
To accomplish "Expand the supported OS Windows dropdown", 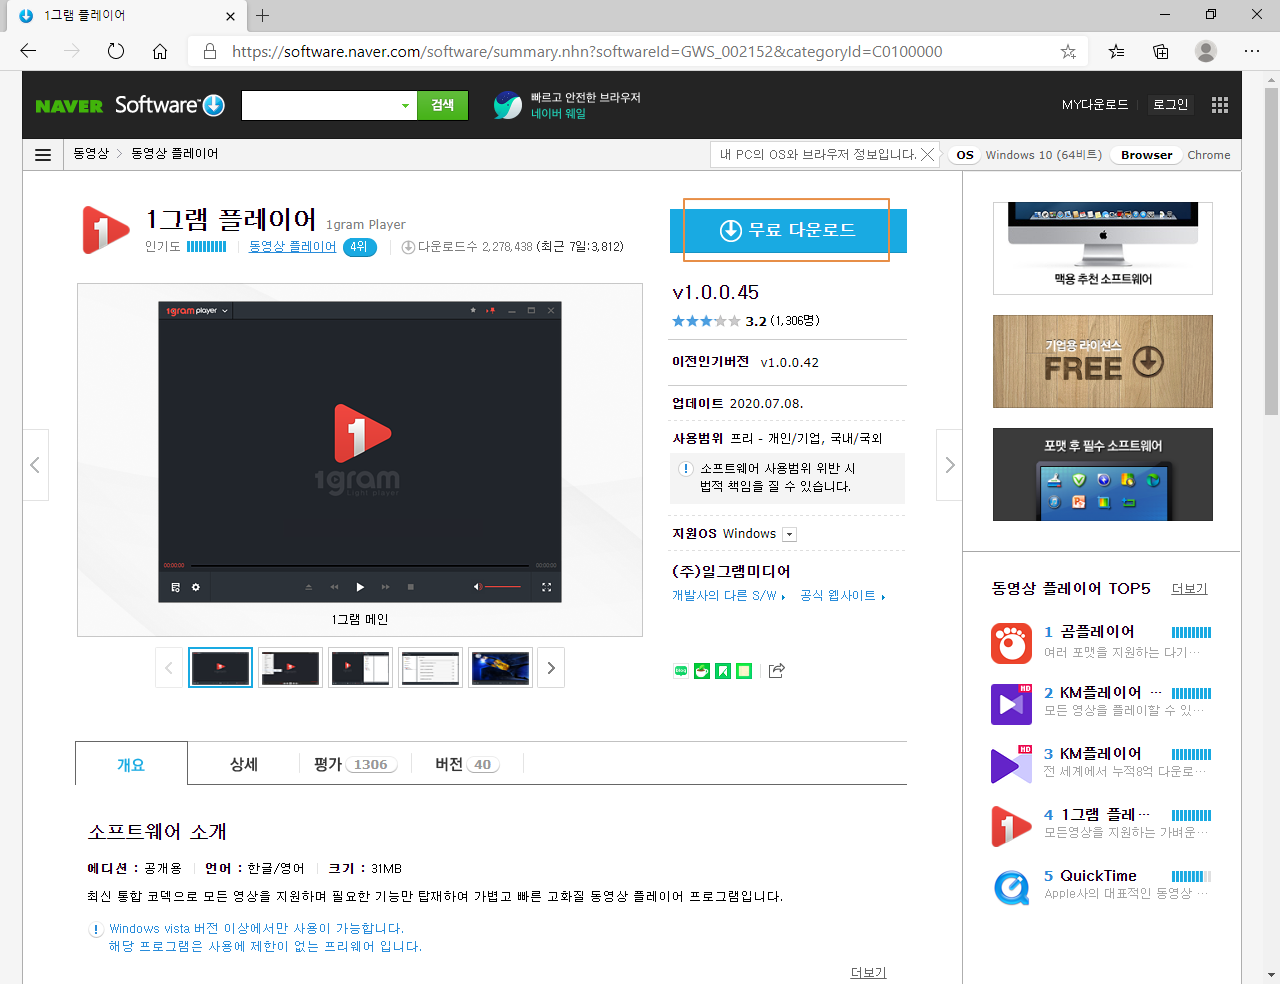I will click(789, 534).
